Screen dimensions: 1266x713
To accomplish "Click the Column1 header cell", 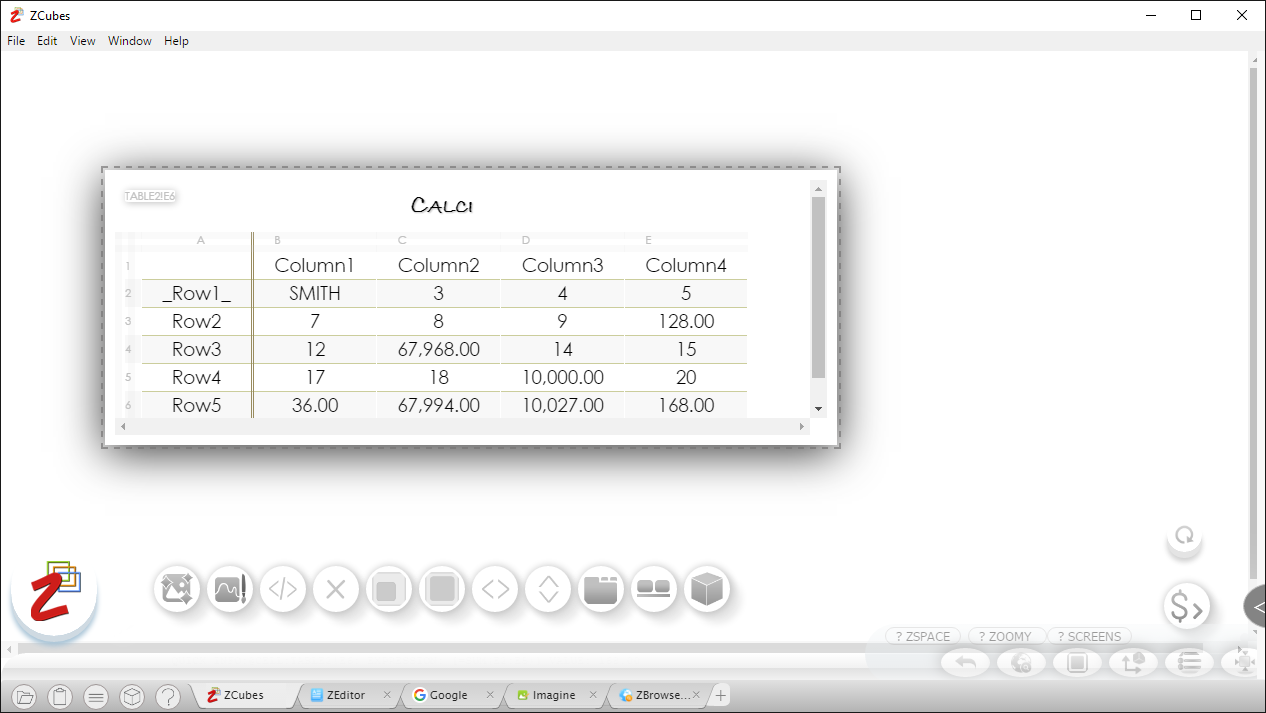I will pyautogui.click(x=315, y=265).
